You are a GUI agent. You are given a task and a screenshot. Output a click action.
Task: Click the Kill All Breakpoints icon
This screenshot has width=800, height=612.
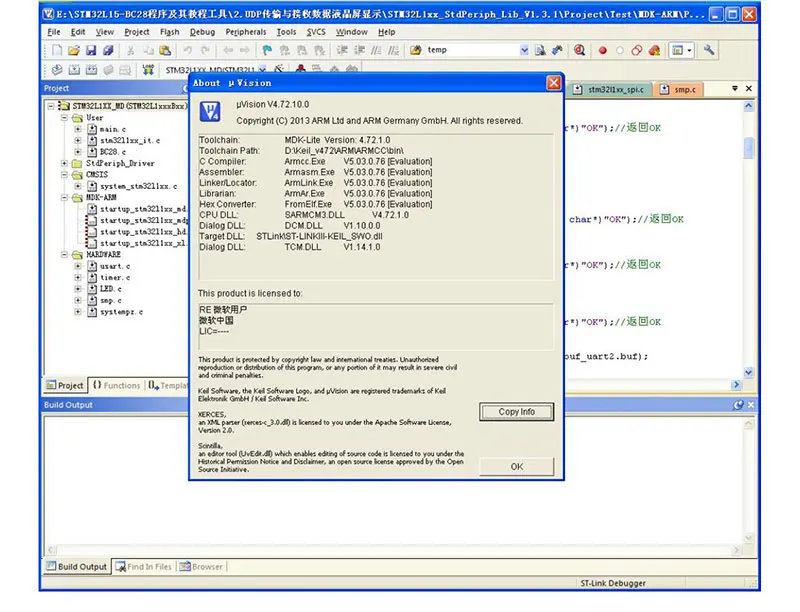point(654,50)
